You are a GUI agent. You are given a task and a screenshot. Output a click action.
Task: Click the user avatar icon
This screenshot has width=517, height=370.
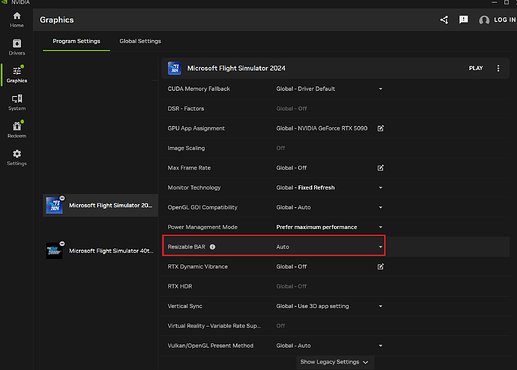click(x=484, y=20)
